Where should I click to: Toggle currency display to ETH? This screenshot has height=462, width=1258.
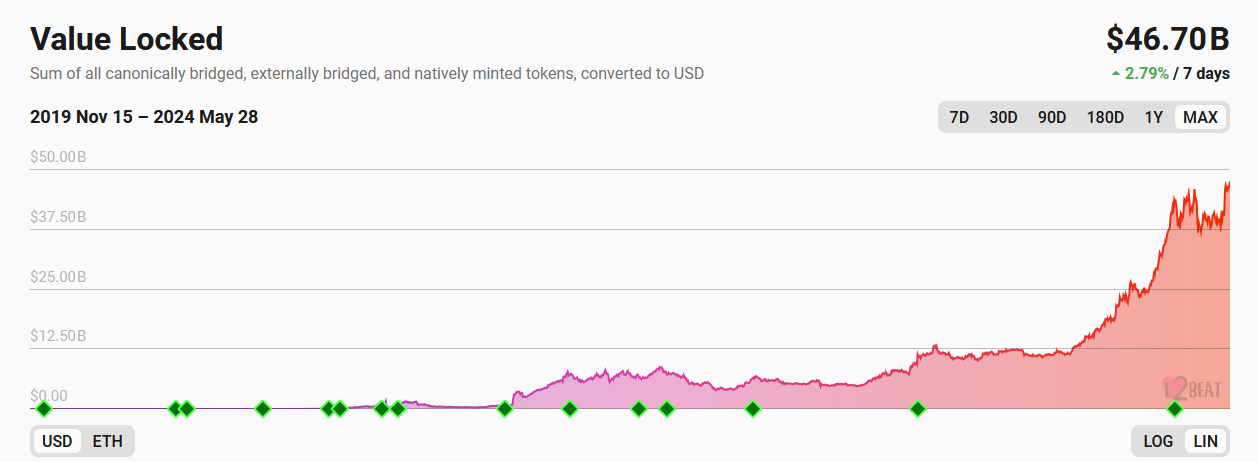[x=108, y=441]
